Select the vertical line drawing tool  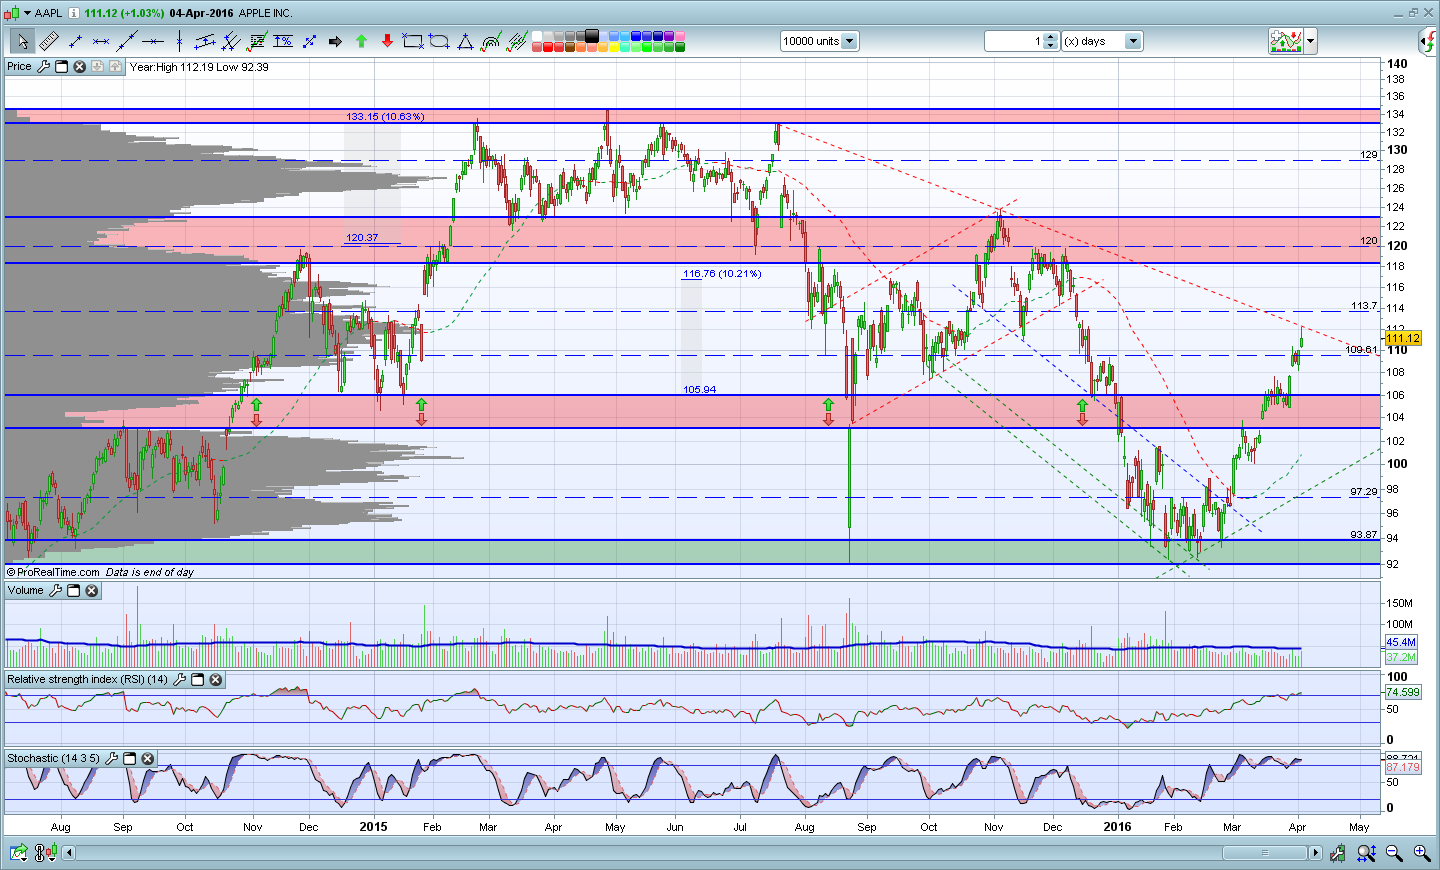(x=179, y=41)
